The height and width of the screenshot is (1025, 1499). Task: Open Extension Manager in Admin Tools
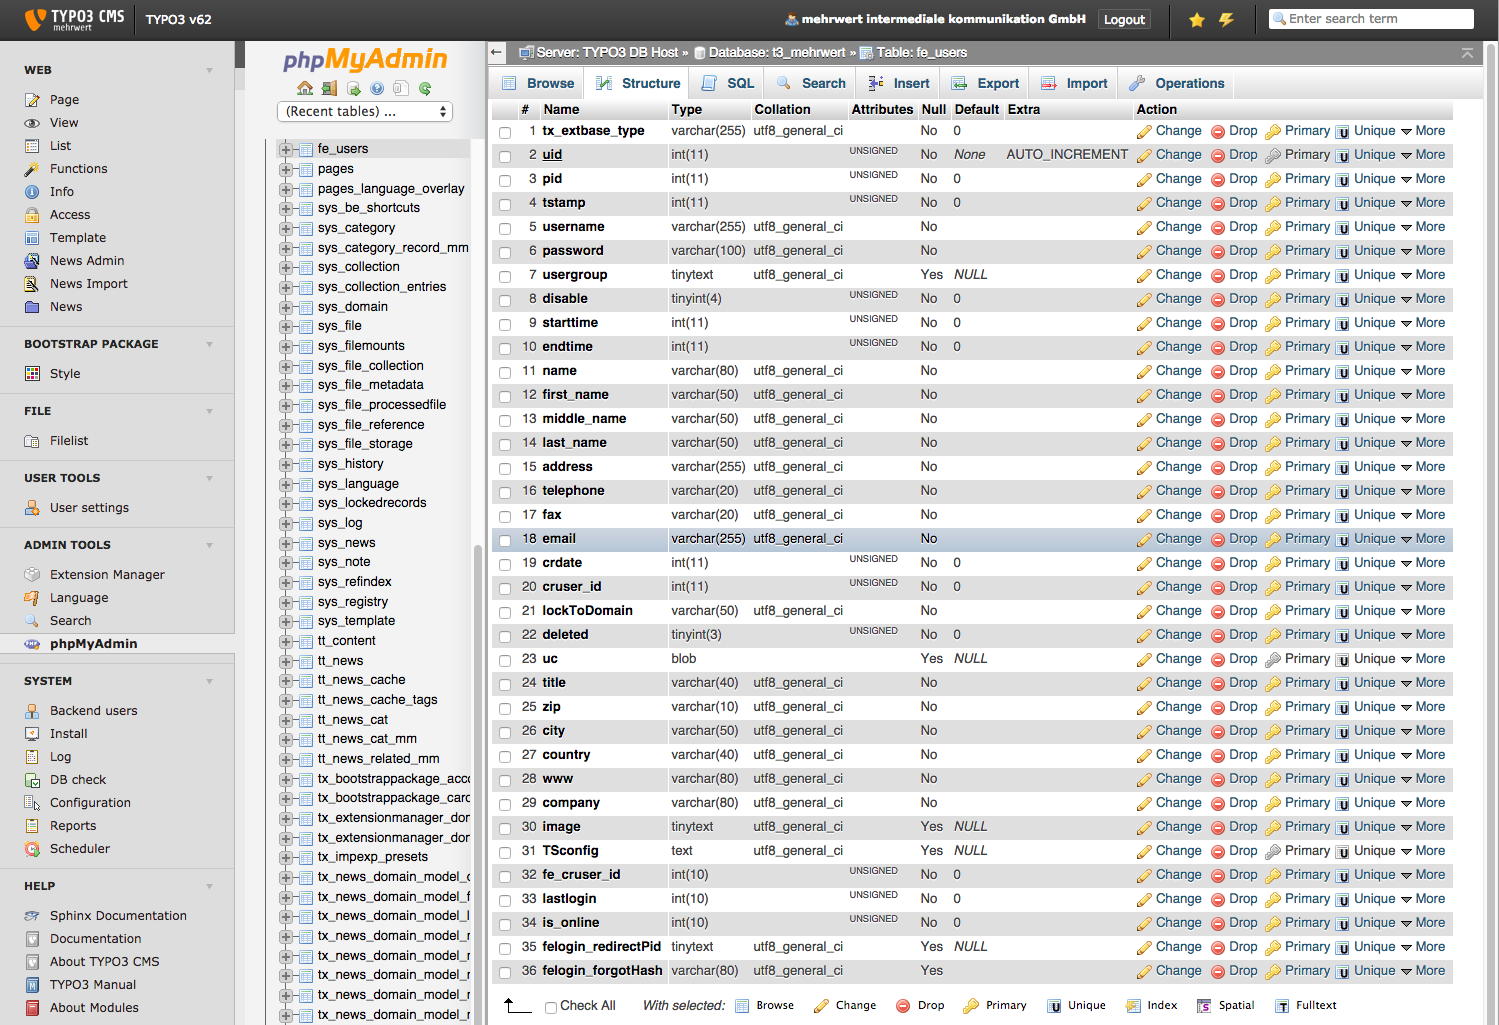(x=107, y=575)
